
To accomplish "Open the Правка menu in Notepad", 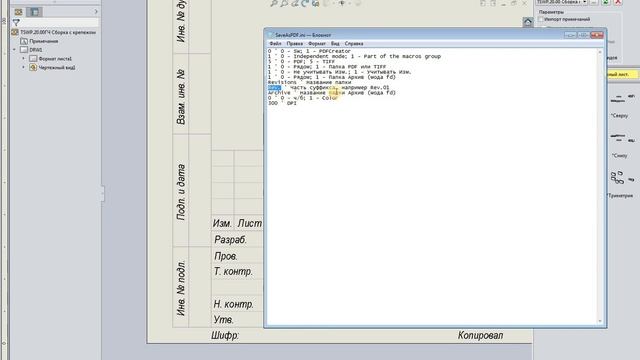I will [294, 44].
